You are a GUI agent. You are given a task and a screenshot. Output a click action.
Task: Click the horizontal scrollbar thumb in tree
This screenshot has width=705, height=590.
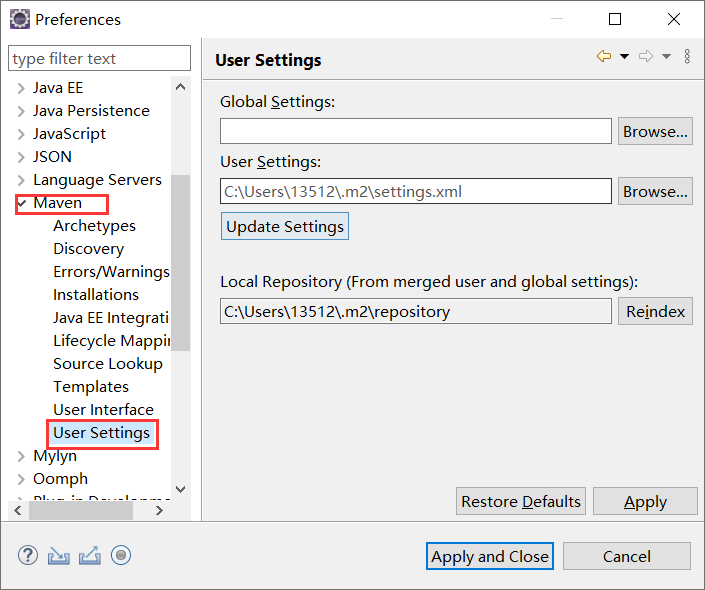point(81,510)
